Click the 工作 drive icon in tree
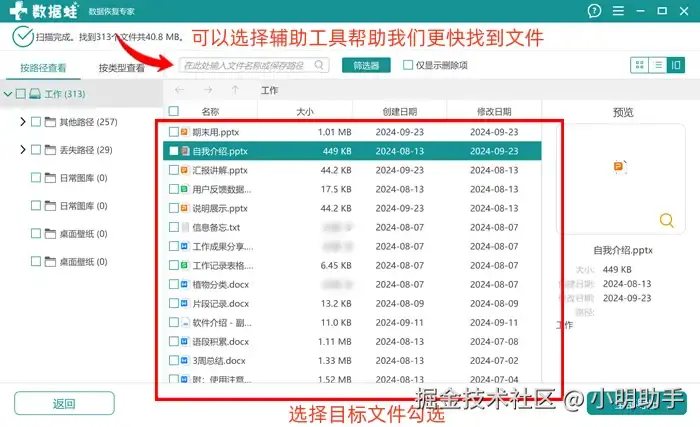This screenshot has height=427, width=700. (35, 94)
